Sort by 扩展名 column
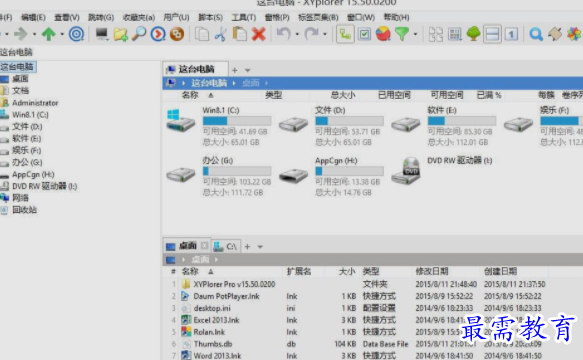 pos(299,271)
